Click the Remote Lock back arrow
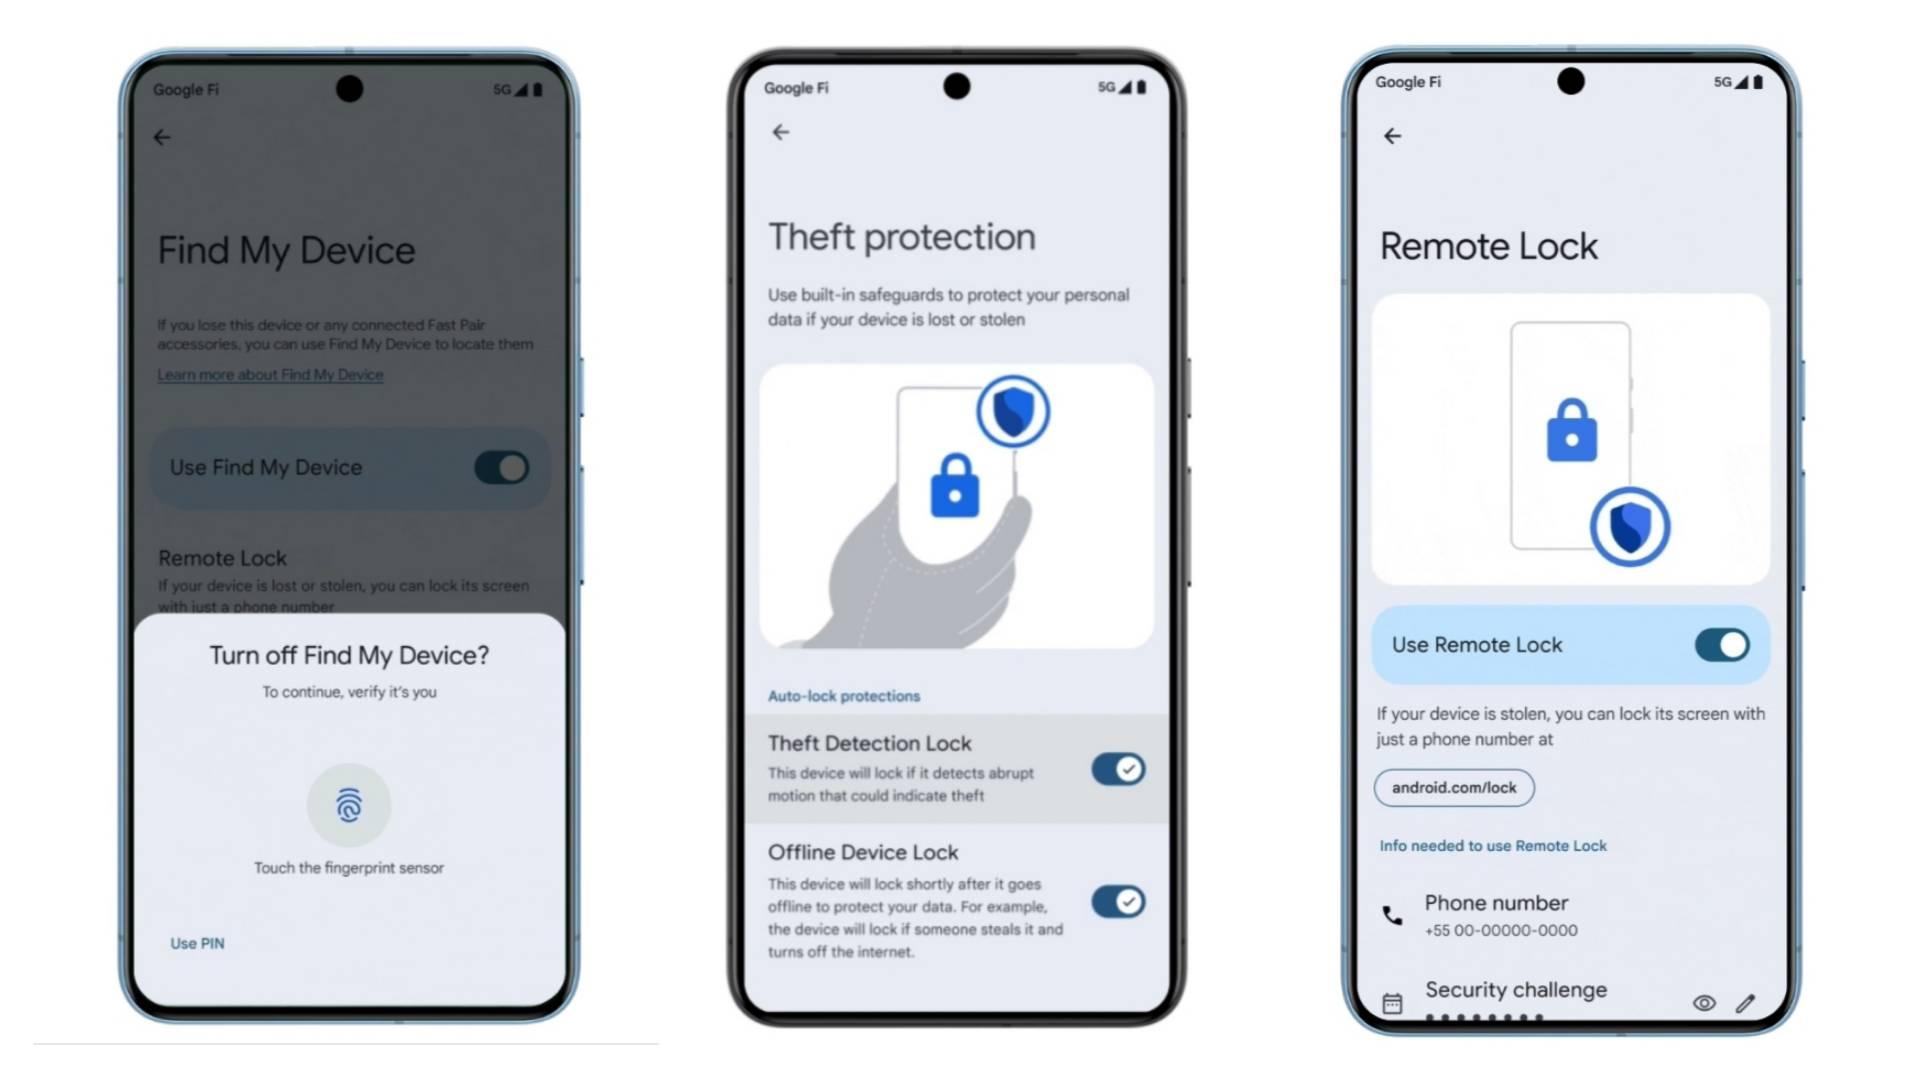Image resolution: width=1920 pixels, height=1080 pixels. pyautogui.click(x=1393, y=136)
